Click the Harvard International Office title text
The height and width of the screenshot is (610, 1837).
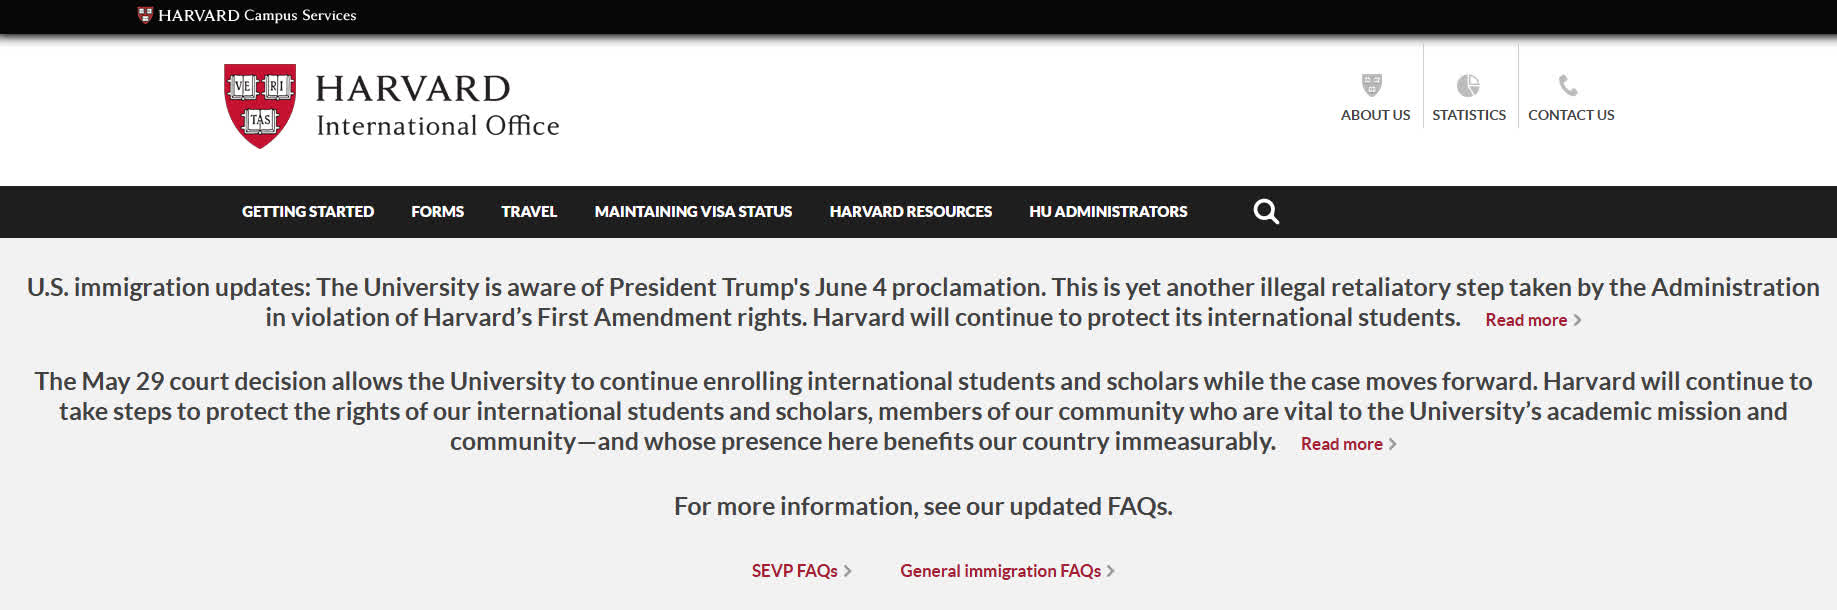pyautogui.click(x=437, y=106)
